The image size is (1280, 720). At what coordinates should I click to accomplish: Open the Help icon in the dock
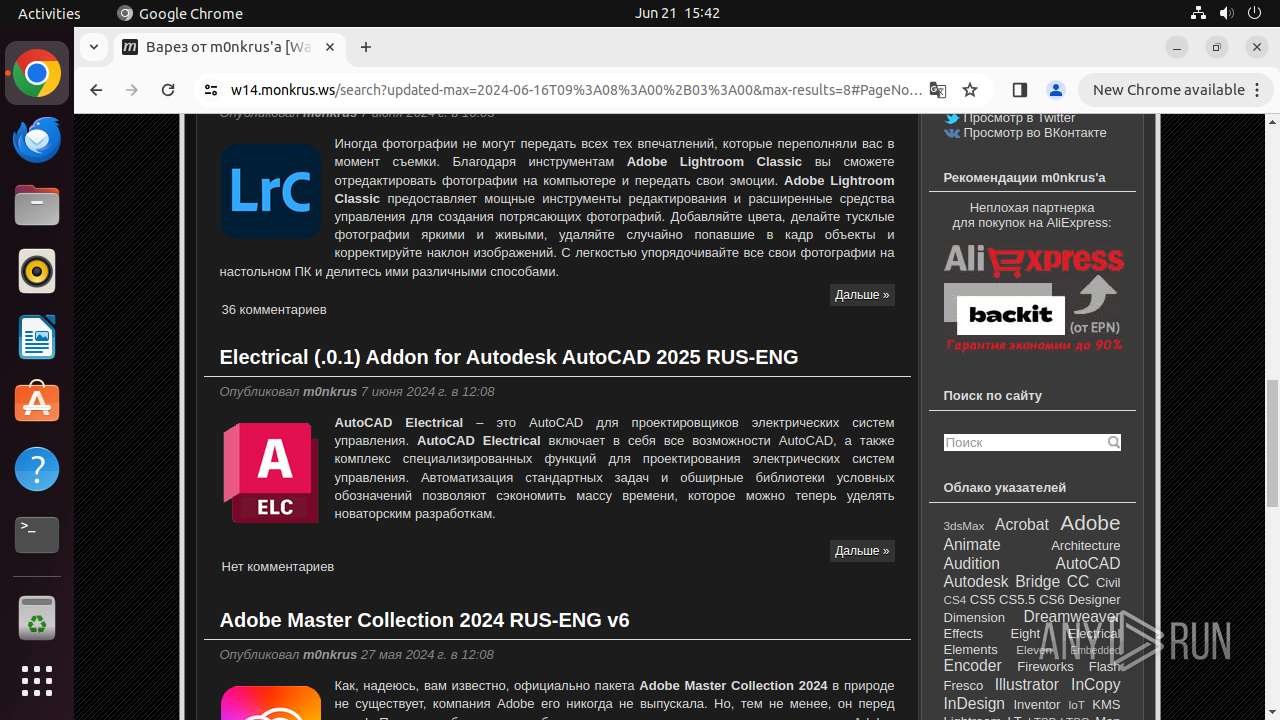pyautogui.click(x=37, y=469)
